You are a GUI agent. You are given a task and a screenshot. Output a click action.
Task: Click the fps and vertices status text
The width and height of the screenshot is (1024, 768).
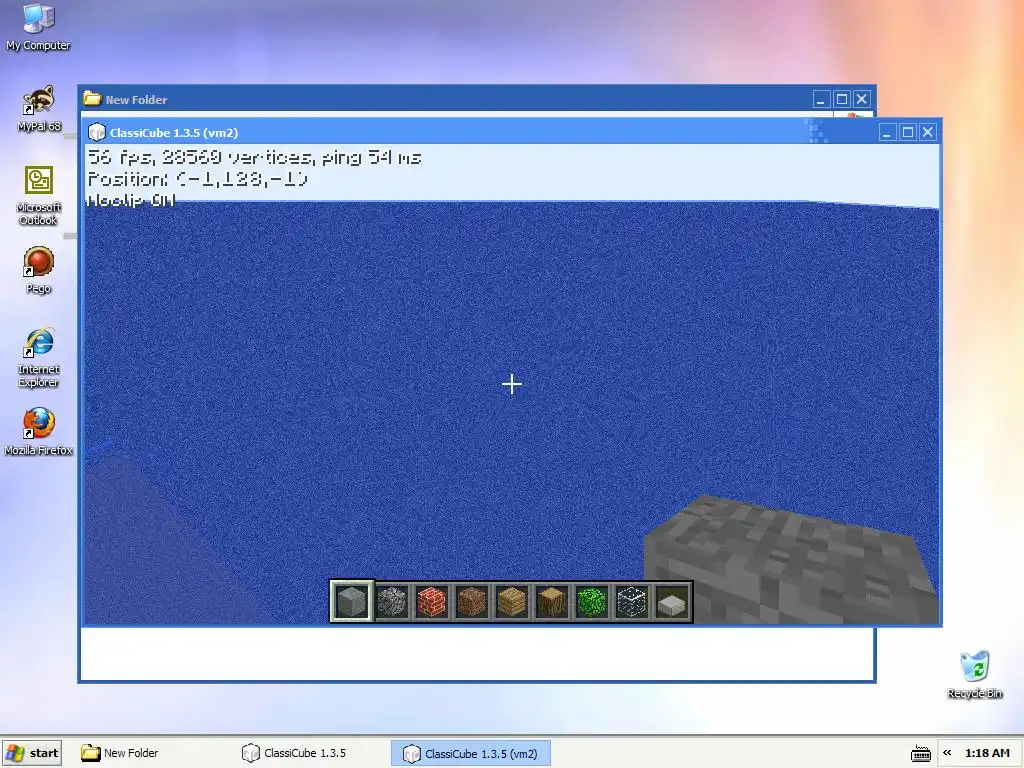click(255, 157)
